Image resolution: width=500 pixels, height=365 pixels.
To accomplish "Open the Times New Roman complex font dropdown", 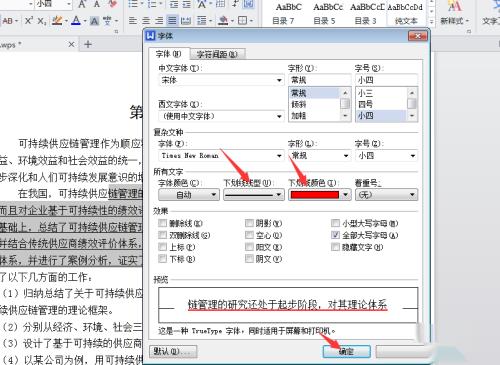I will (x=279, y=156).
